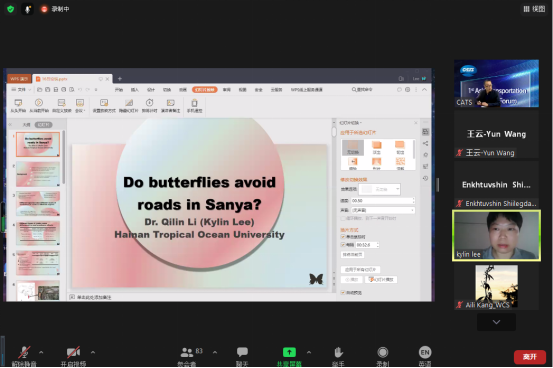Screen dimensions: 553x368
Task: Click the green share screen icon
Action: (289, 352)
